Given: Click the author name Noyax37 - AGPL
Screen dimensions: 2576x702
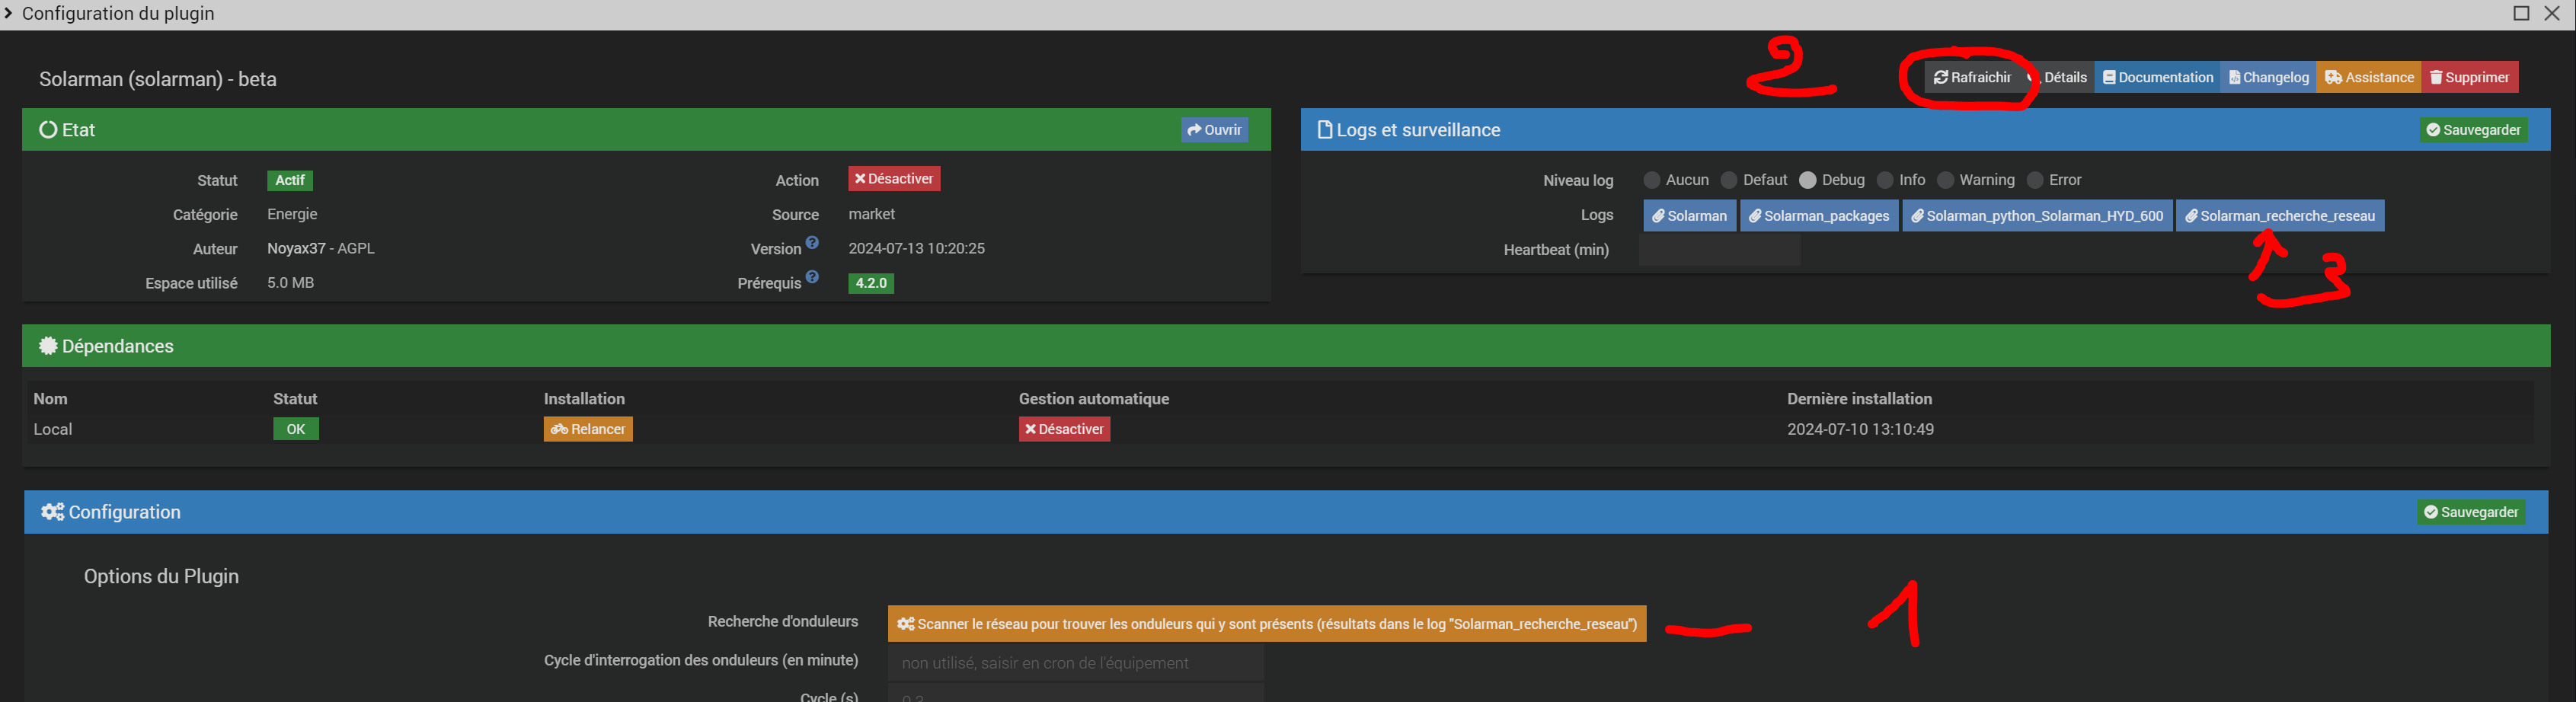Looking at the screenshot, I should click(x=321, y=248).
